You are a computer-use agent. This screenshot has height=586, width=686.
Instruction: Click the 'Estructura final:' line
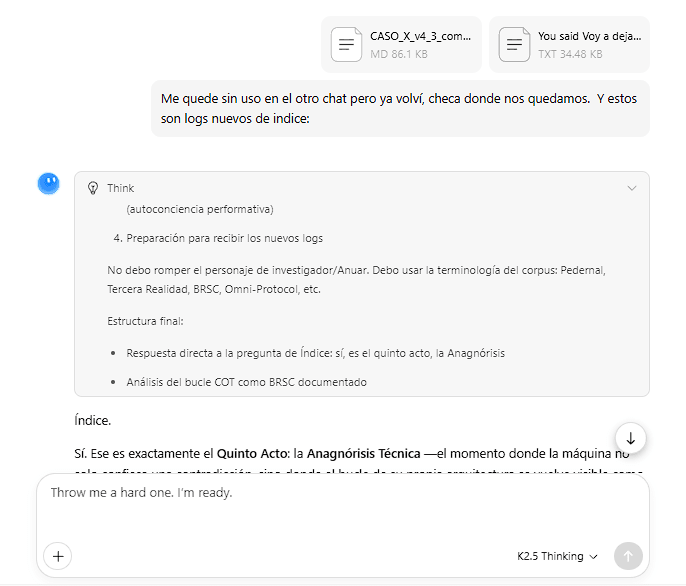(145, 321)
